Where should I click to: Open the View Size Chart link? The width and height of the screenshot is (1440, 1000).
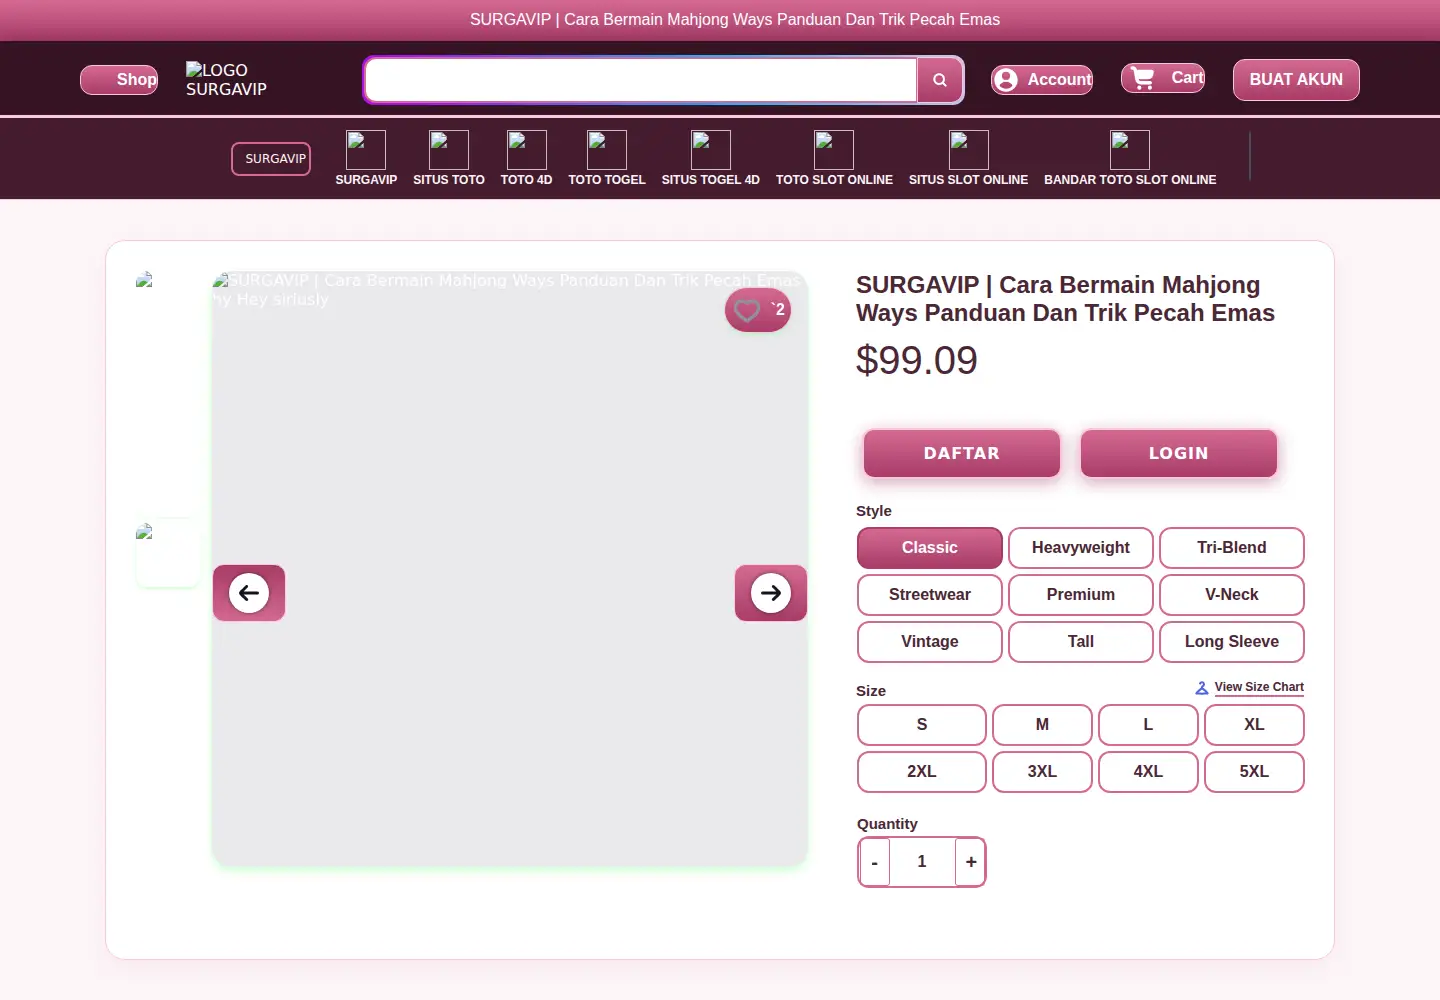pos(1250,687)
